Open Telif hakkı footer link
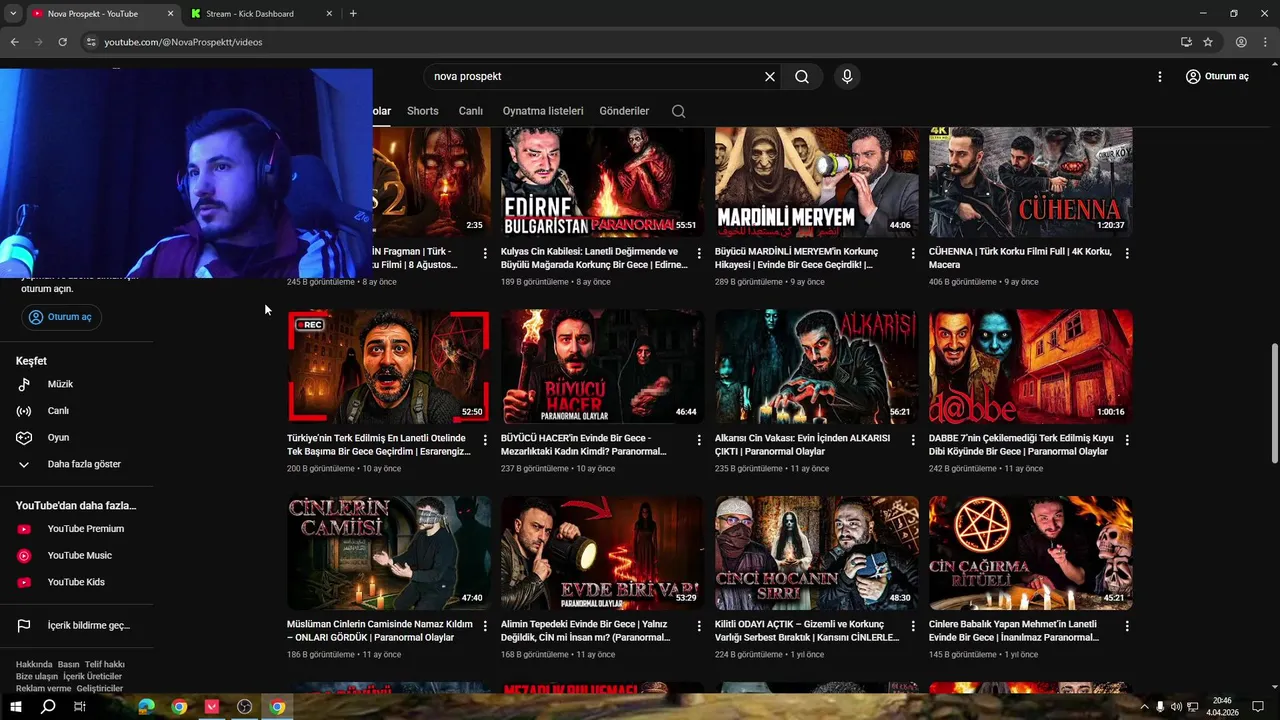1280x720 pixels. [x=105, y=664]
